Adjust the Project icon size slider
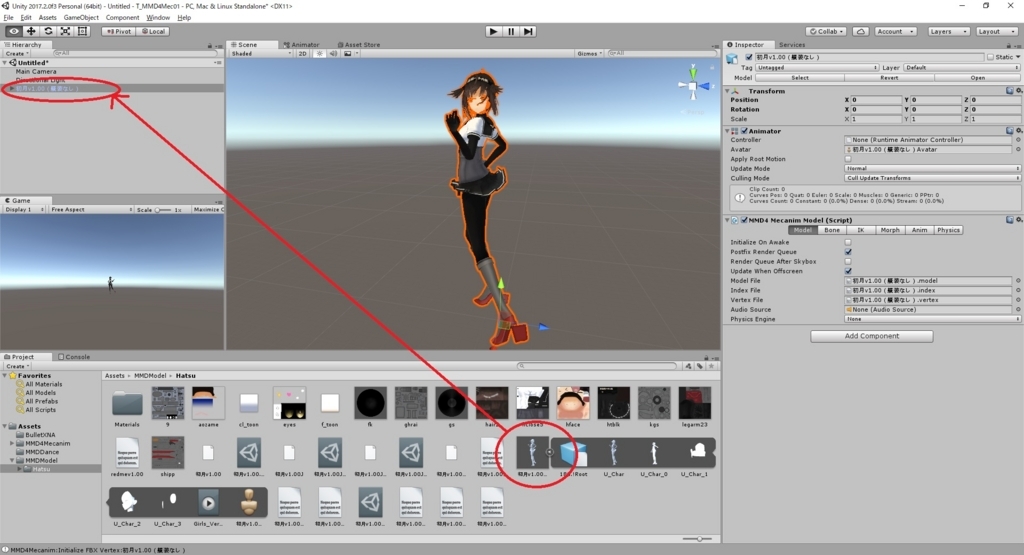 pyautogui.click(x=697, y=539)
